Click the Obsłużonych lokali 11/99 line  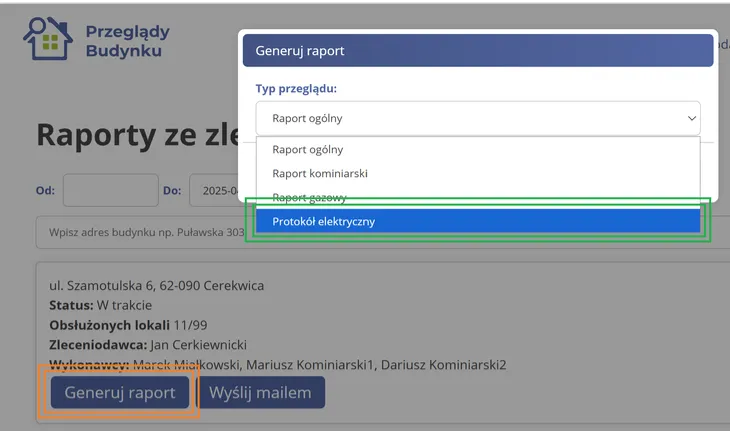click(128, 325)
